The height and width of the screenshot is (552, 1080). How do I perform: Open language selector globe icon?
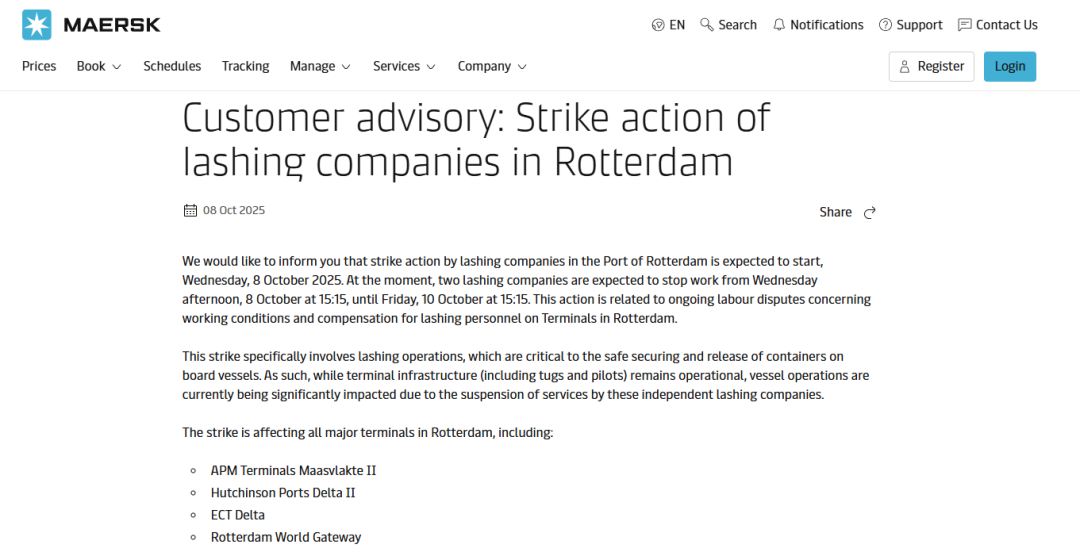(x=658, y=25)
